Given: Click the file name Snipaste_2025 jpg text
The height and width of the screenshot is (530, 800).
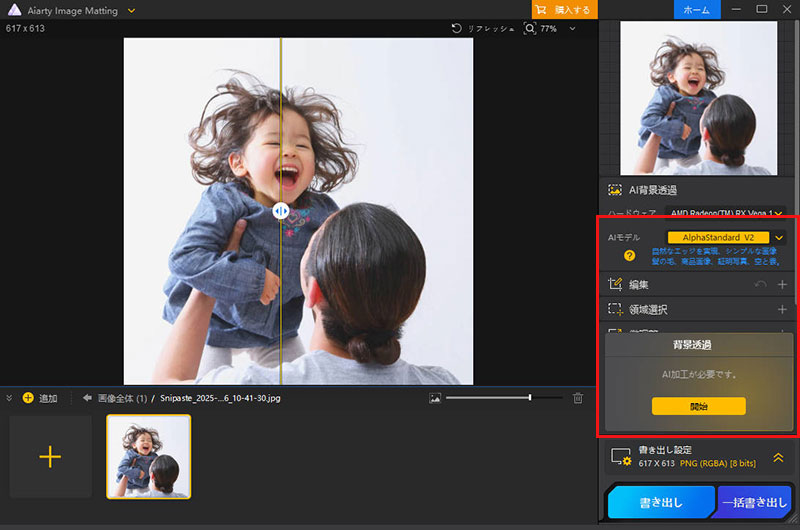Looking at the screenshot, I should [220, 398].
